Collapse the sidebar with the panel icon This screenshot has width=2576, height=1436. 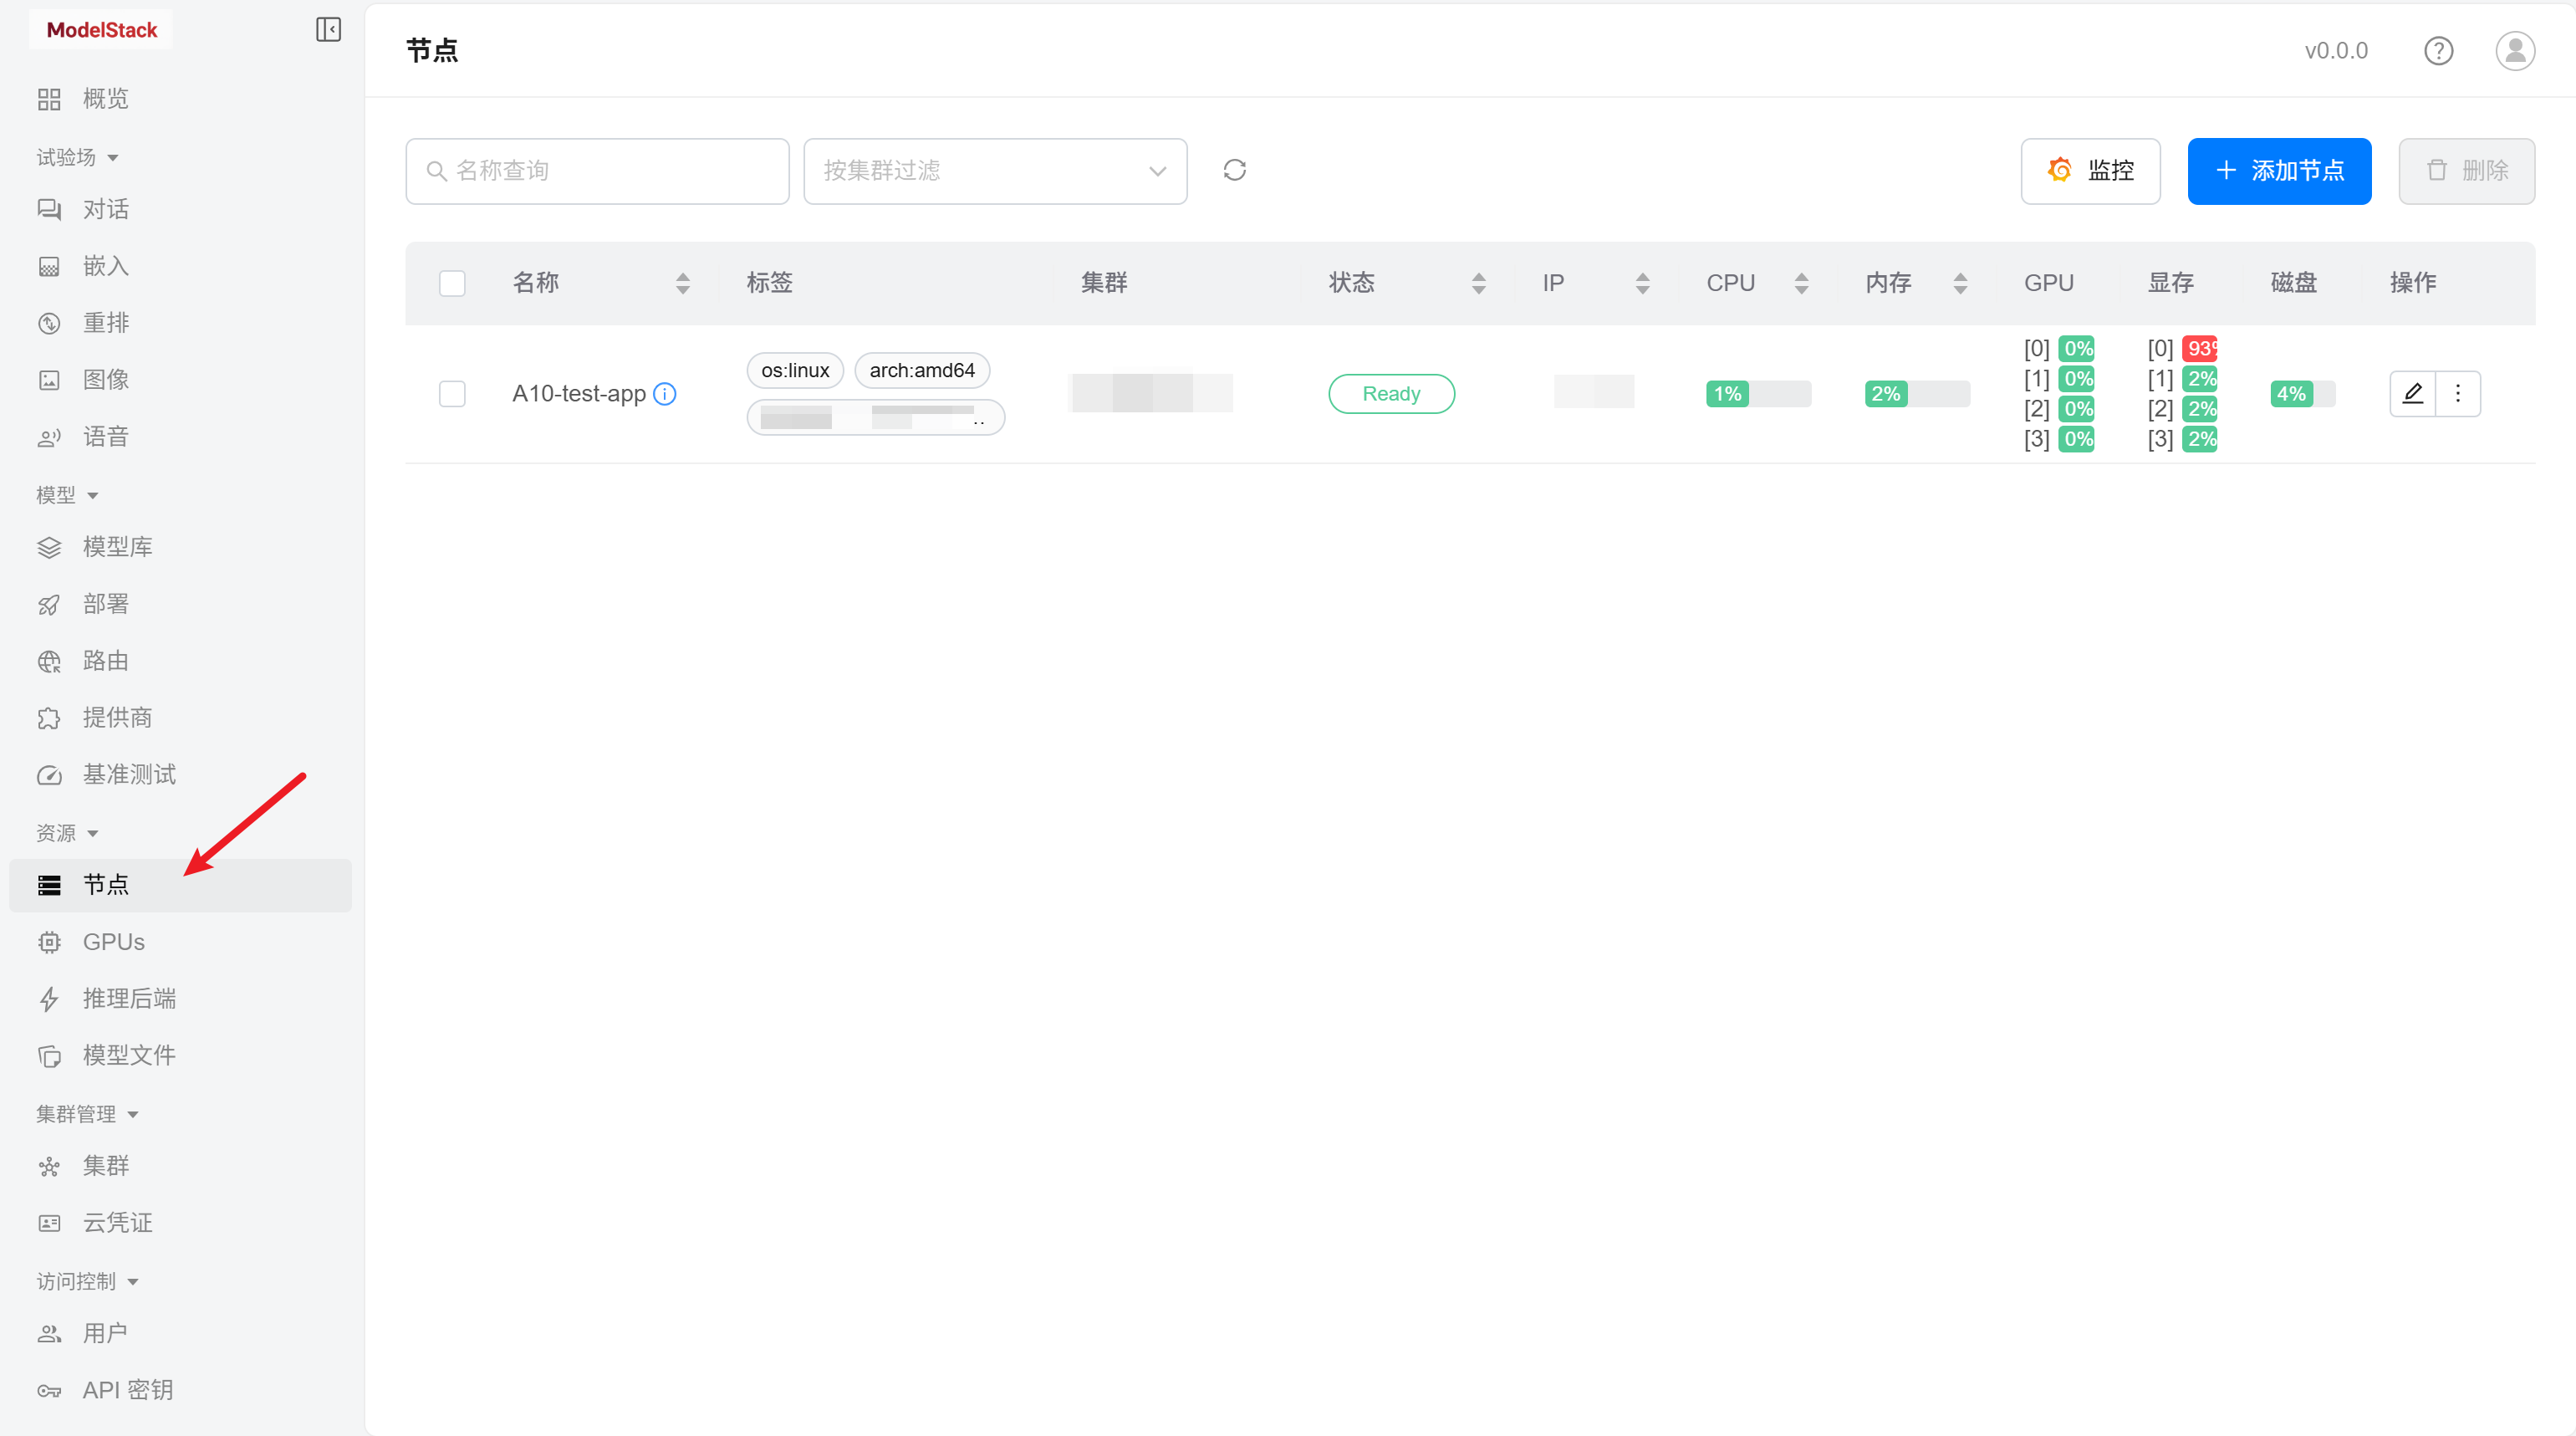pyautogui.click(x=328, y=30)
